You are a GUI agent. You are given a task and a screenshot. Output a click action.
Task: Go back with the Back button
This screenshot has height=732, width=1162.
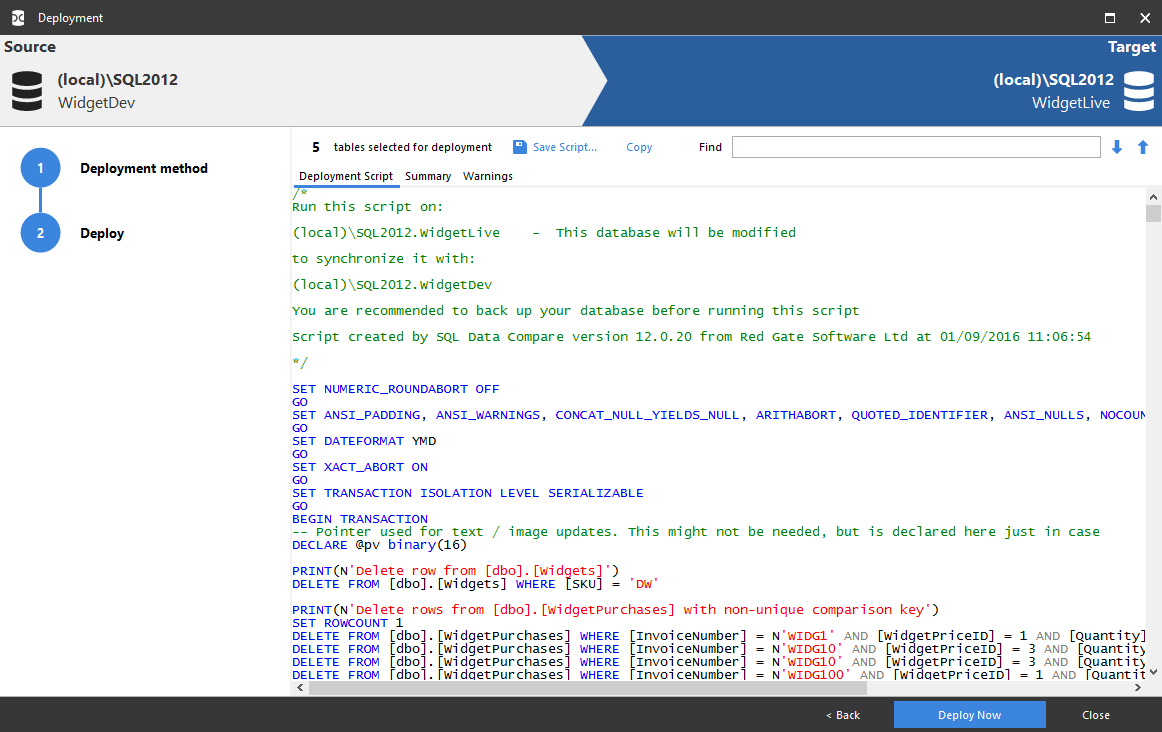click(843, 715)
